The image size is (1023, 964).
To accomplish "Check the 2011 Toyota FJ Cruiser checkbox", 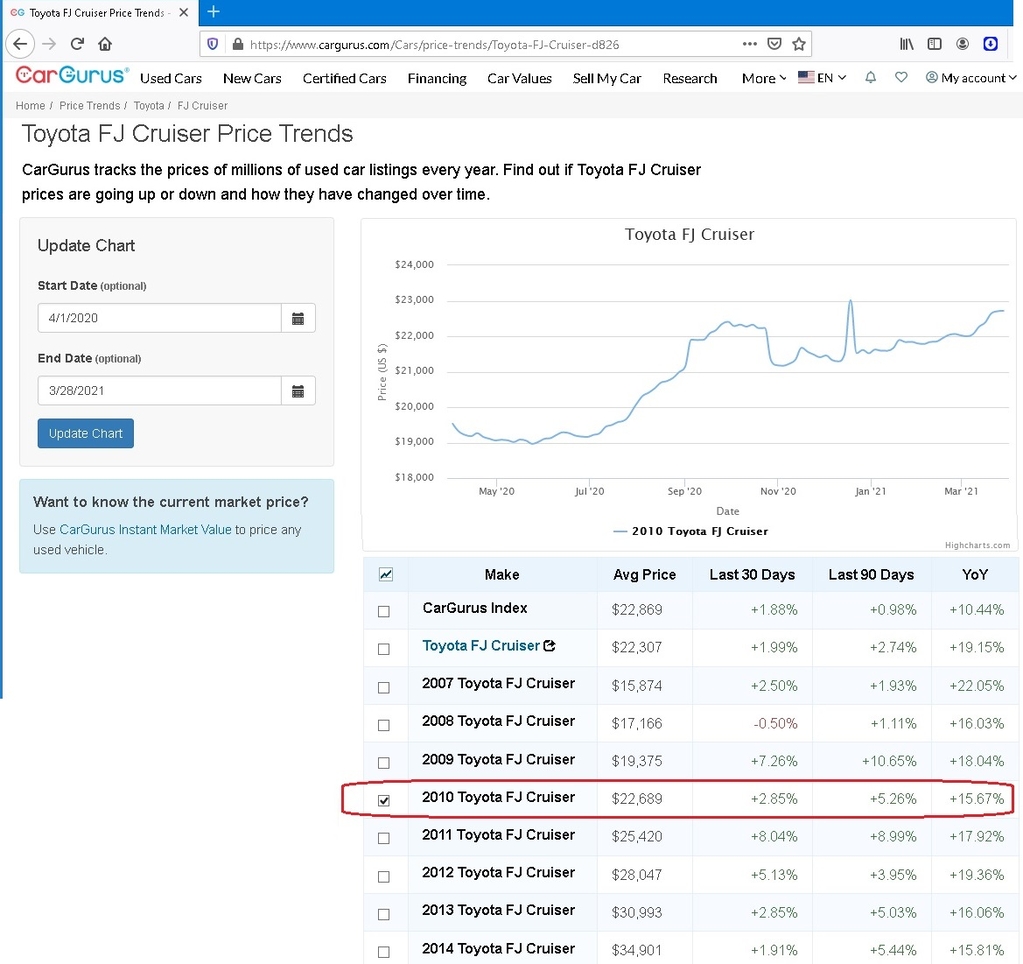I will point(384,838).
